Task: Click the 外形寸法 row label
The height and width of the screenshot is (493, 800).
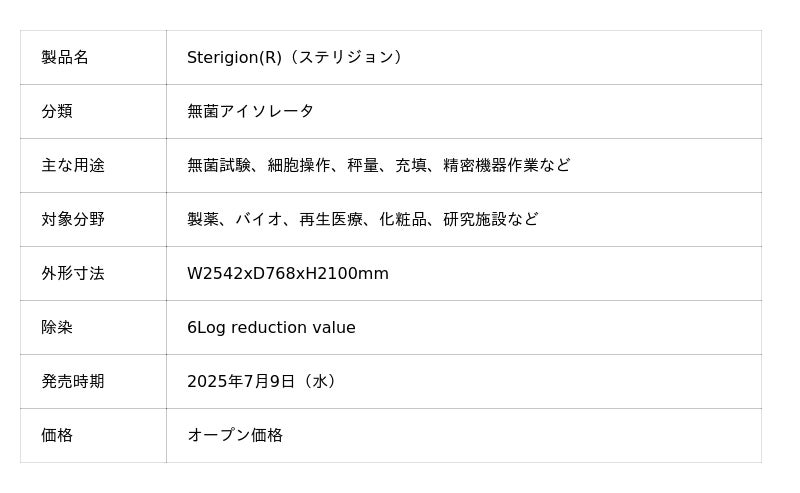Action: point(73,274)
